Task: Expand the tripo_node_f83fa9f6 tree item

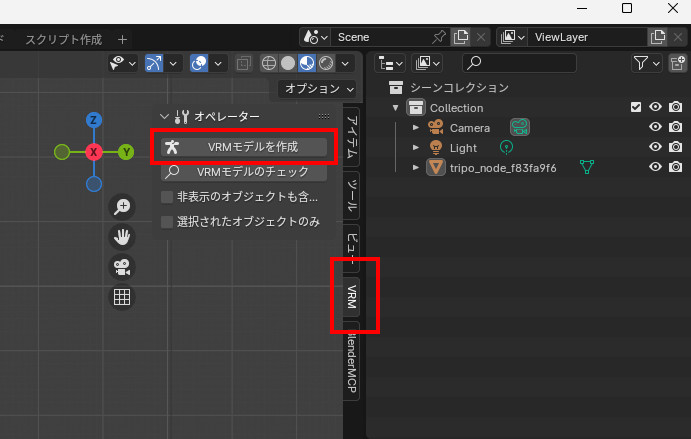Action: [417, 167]
